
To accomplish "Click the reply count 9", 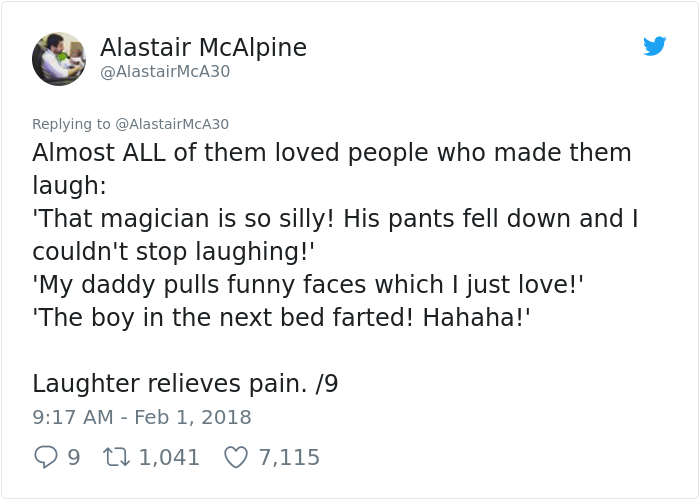I will [x=73, y=457].
